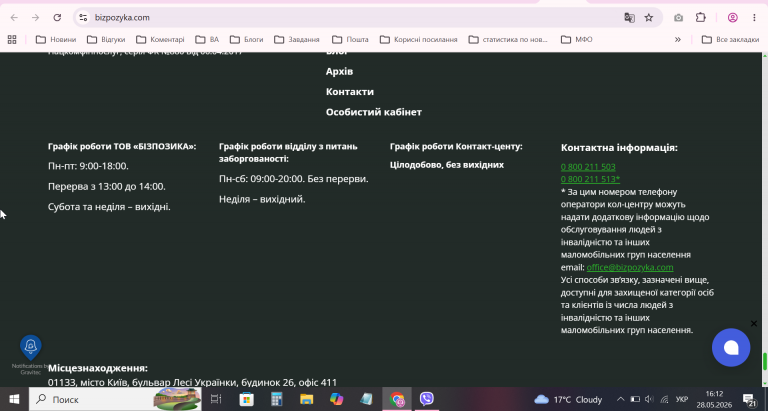This screenshot has width=768, height=411.
Task: Open the Все закладки folder
Action: [x=730, y=39]
